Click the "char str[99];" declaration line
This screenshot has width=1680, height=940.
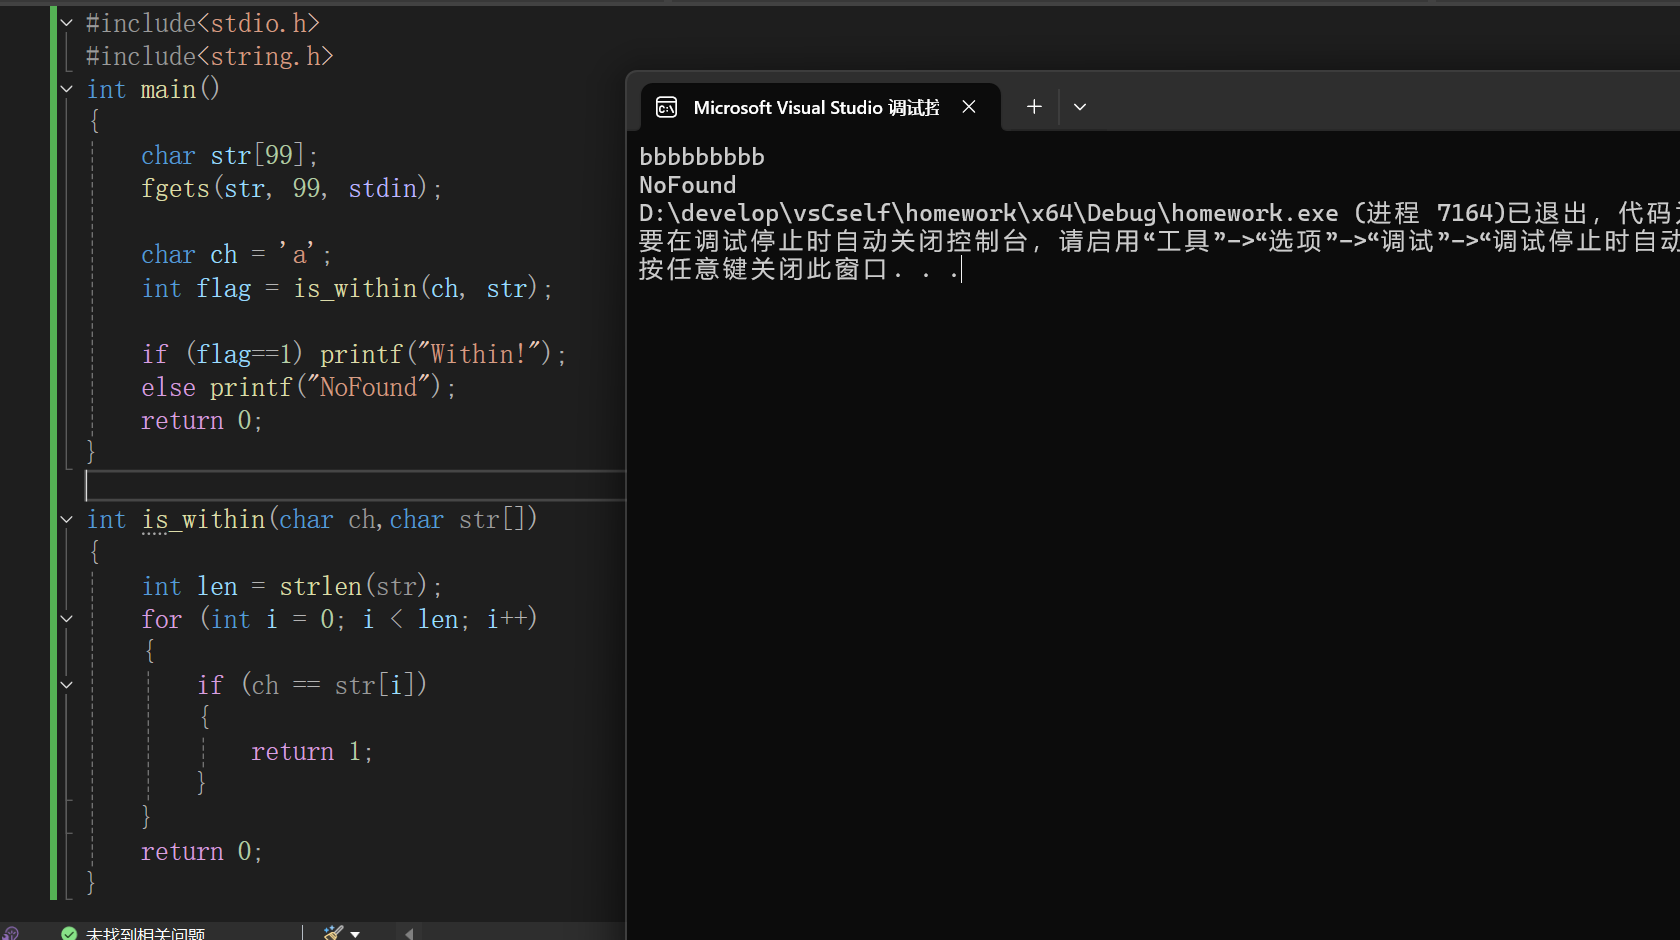(230, 155)
